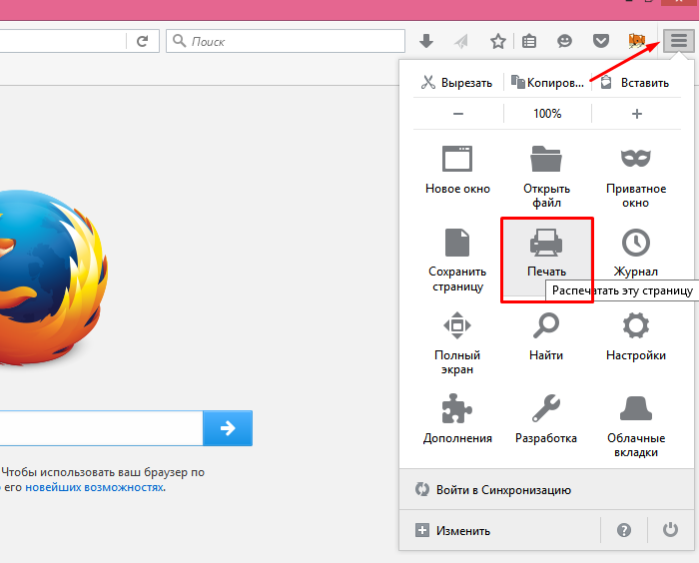Click the Pocket icon in toolbar

click(x=600, y=41)
